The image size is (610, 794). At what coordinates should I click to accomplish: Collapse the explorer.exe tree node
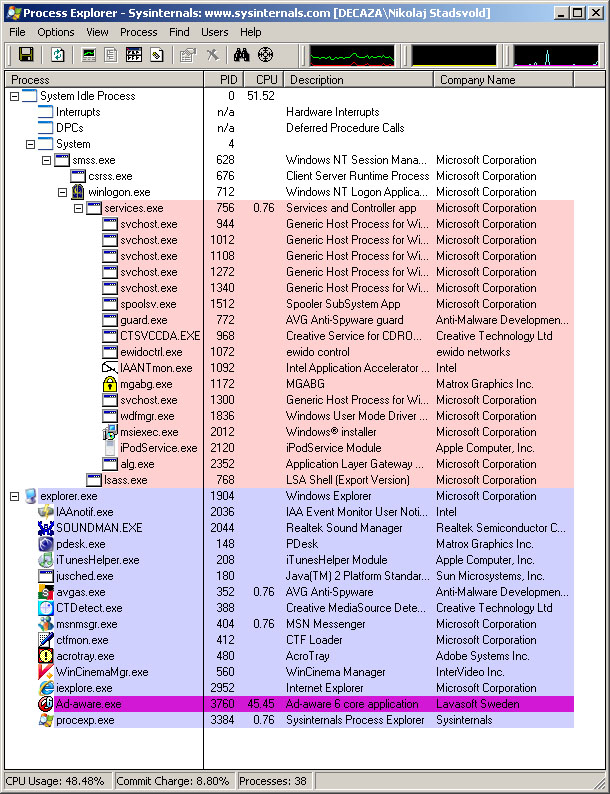coord(15,497)
